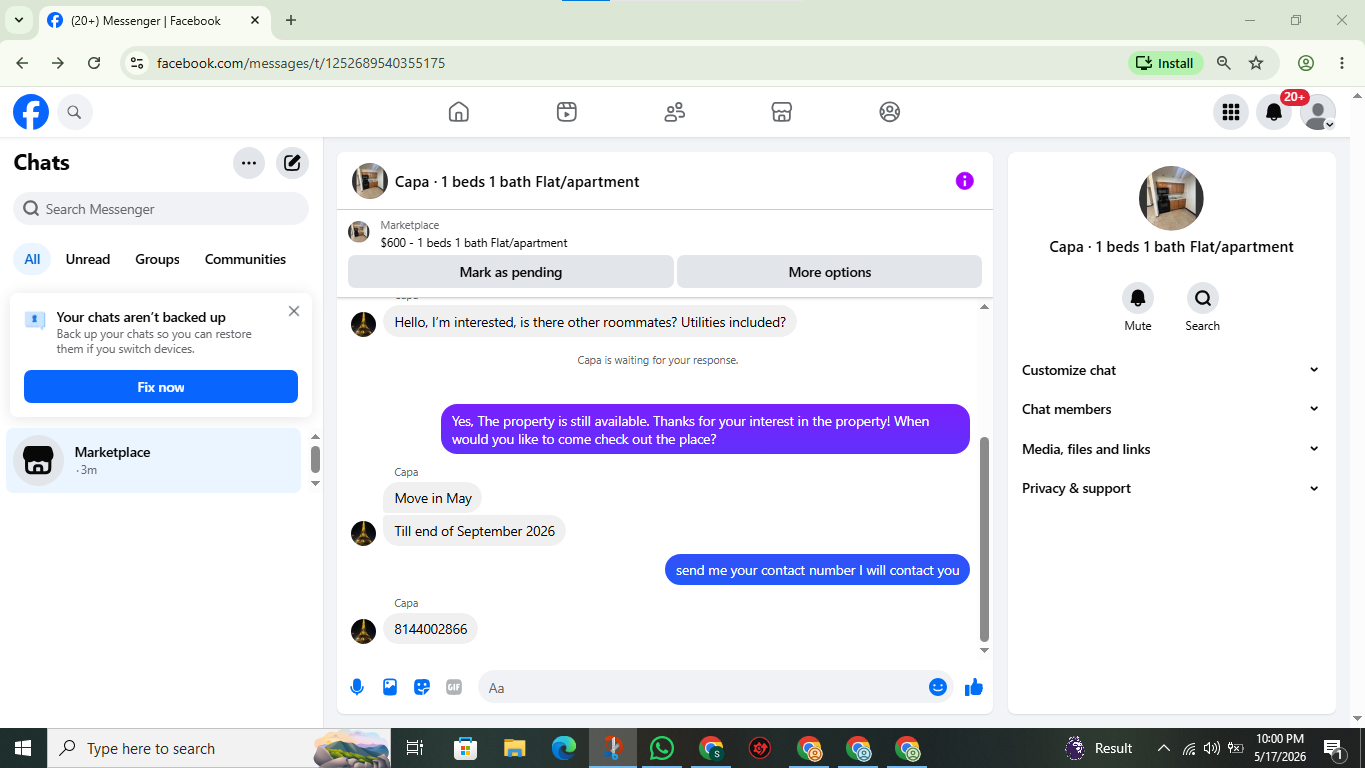The height and width of the screenshot is (768, 1365).
Task: Click the voice clip microphone icon
Action: tap(357, 687)
